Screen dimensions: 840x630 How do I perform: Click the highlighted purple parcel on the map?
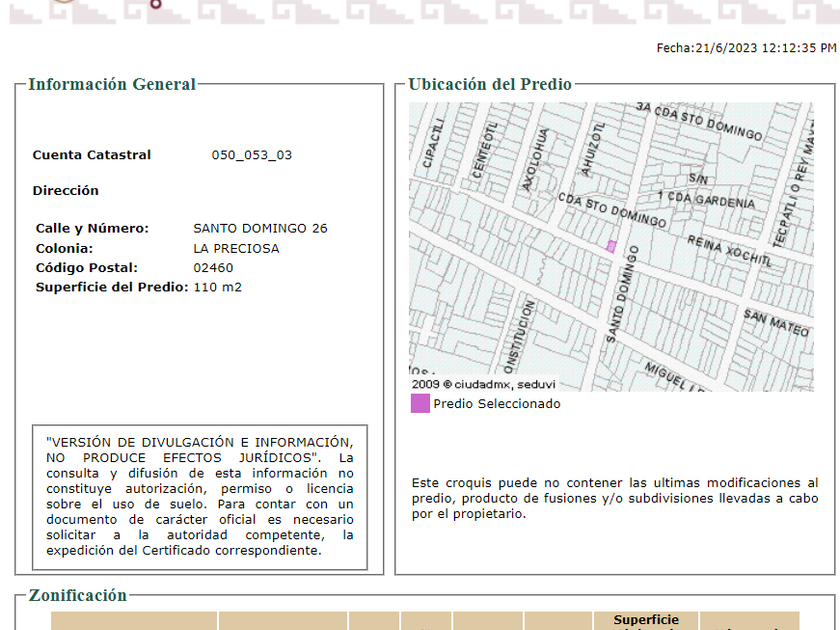click(x=611, y=246)
